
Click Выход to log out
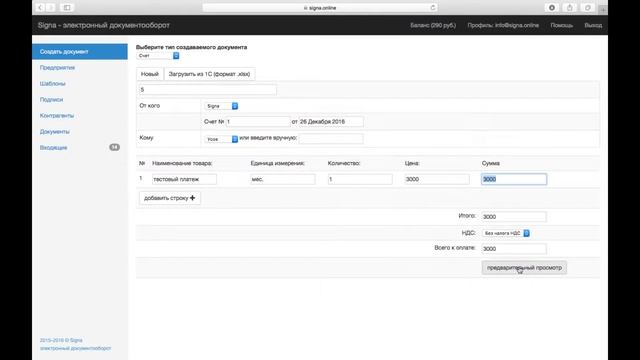pyautogui.click(x=593, y=25)
